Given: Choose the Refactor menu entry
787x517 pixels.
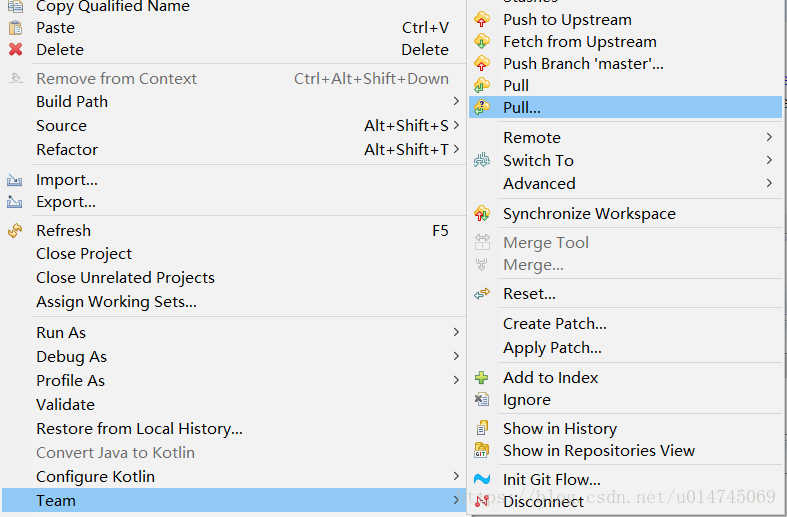Looking at the screenshot, I should point(234,150).
